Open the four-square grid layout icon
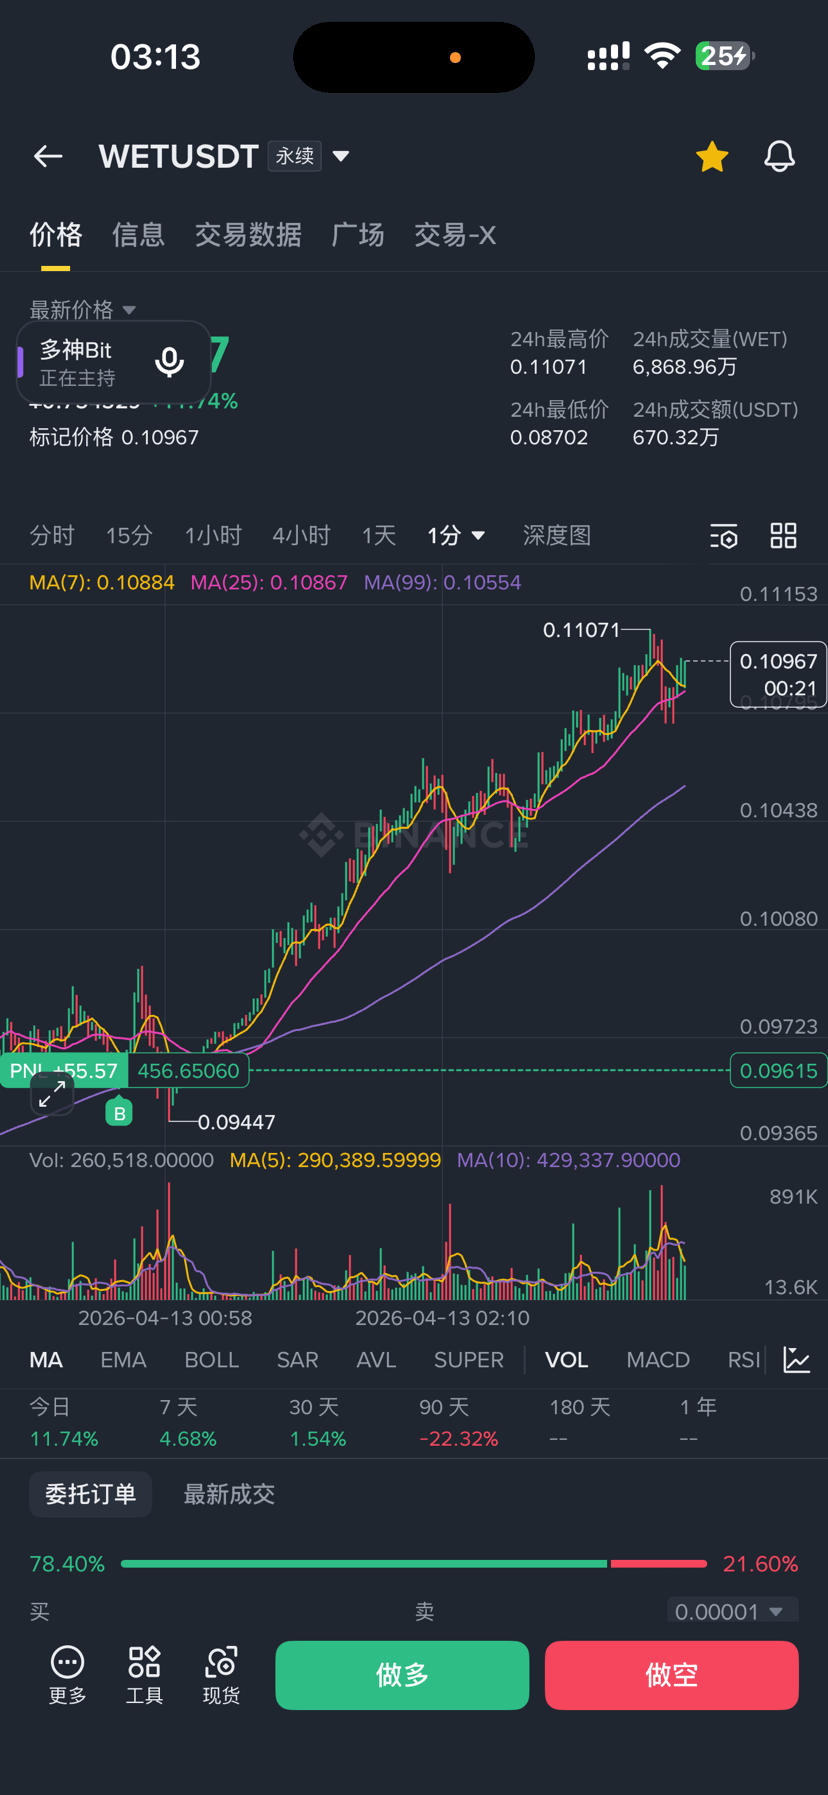 point(784,536)
